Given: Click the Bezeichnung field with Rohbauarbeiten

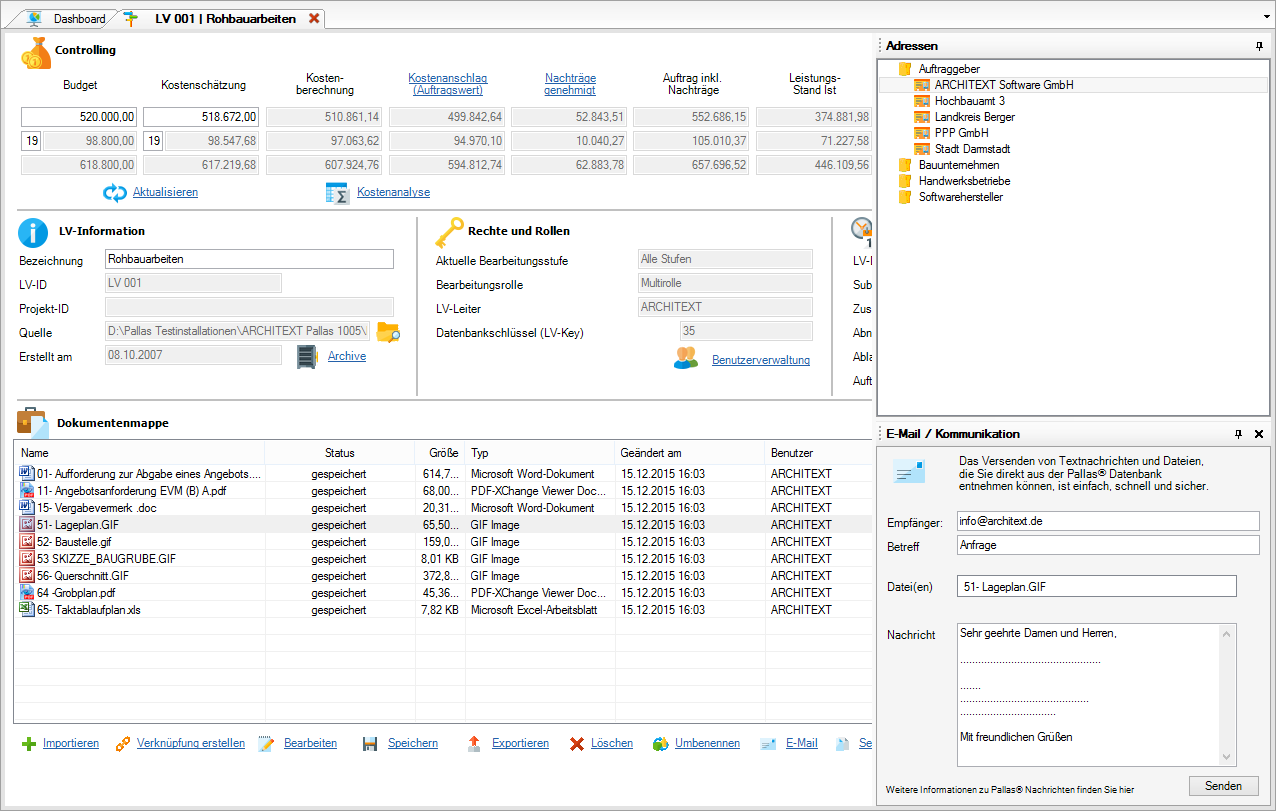Looking at the screenshot, I should pyautogui.click(x=249, y=259).
